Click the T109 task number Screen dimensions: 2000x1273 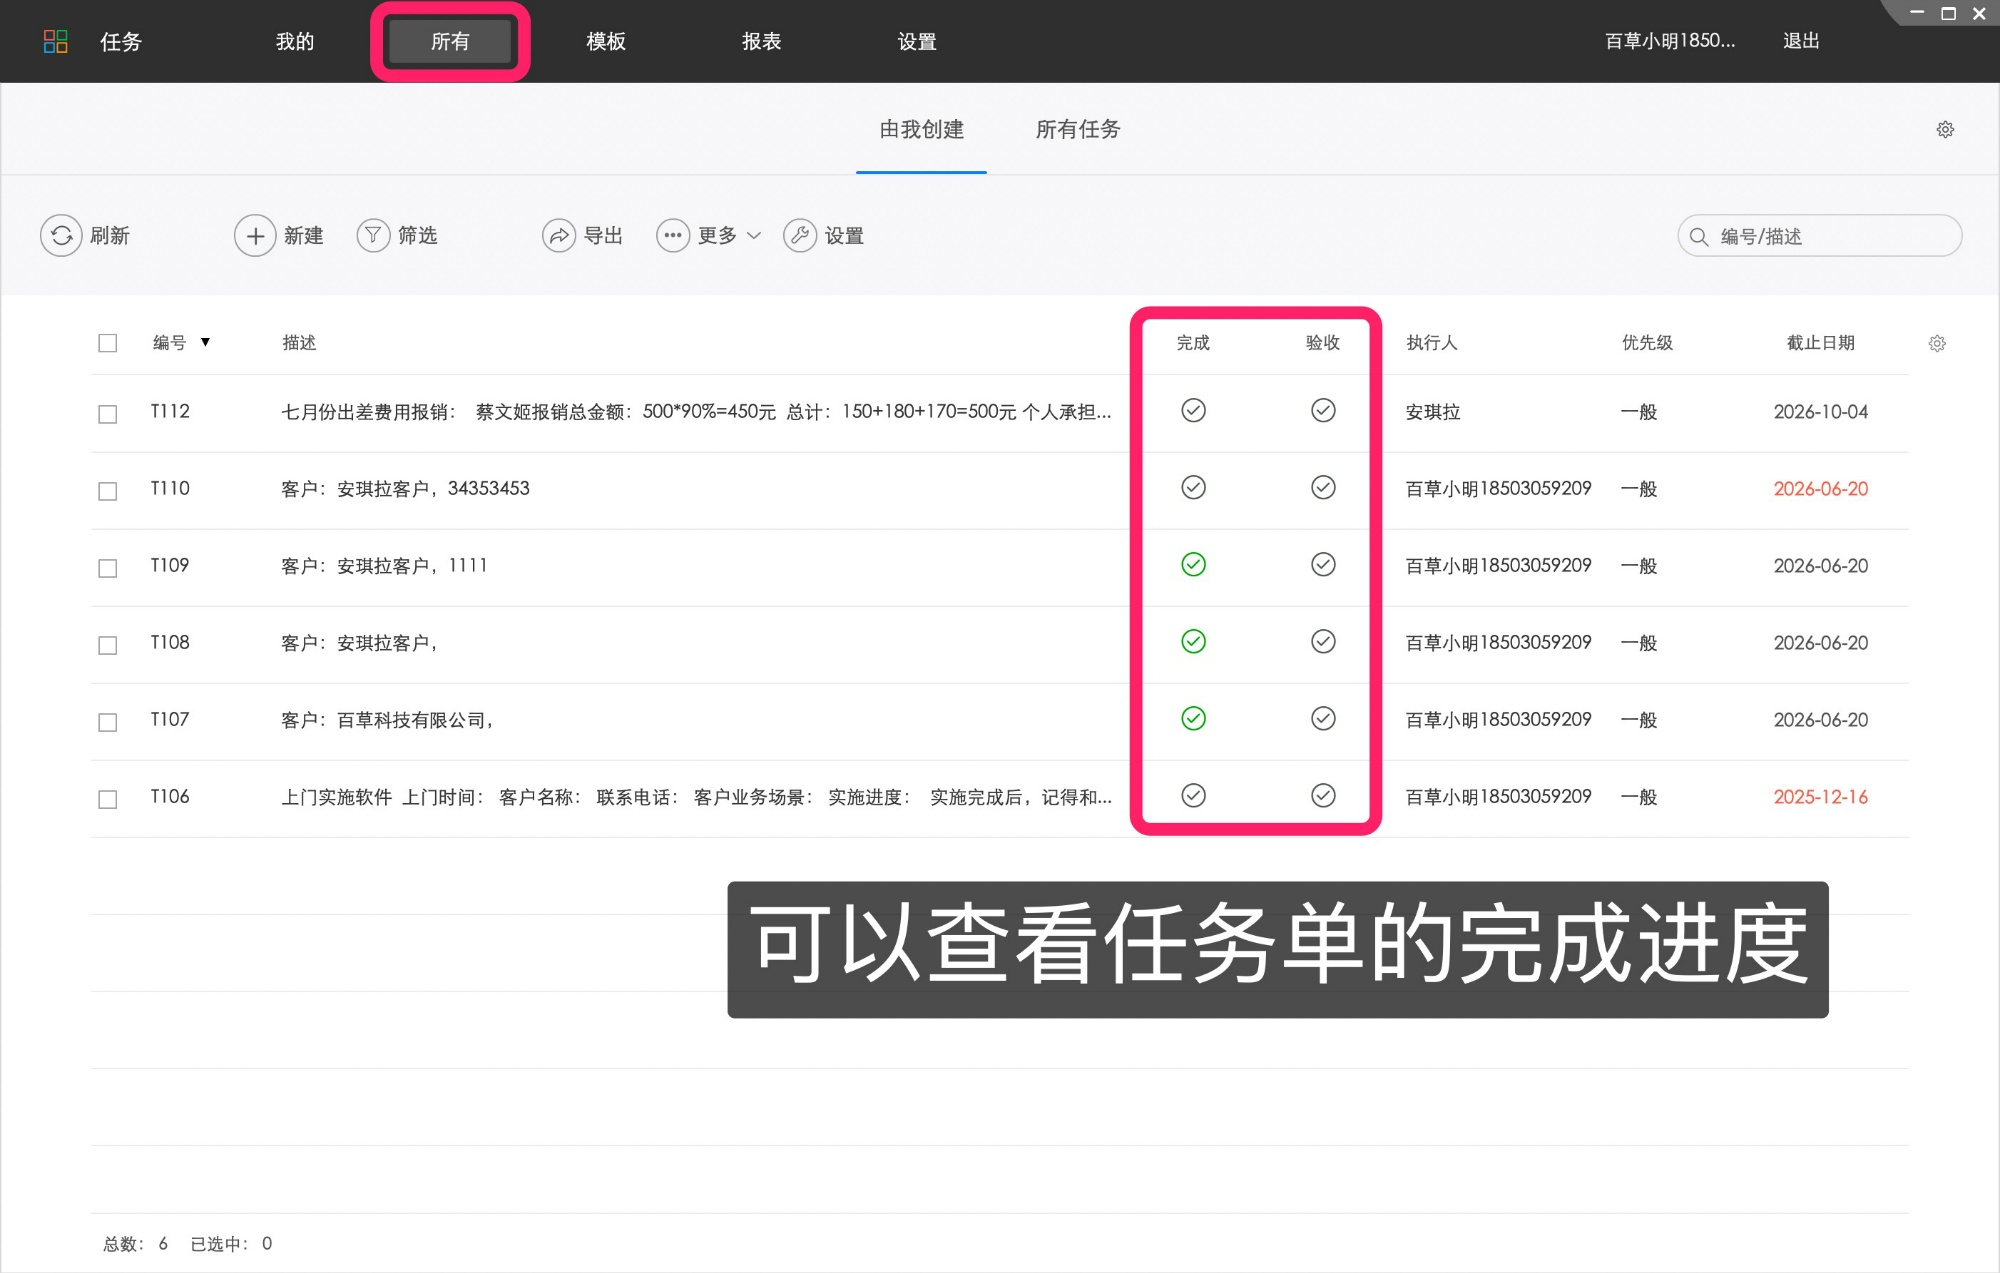[x=170, y=565]
